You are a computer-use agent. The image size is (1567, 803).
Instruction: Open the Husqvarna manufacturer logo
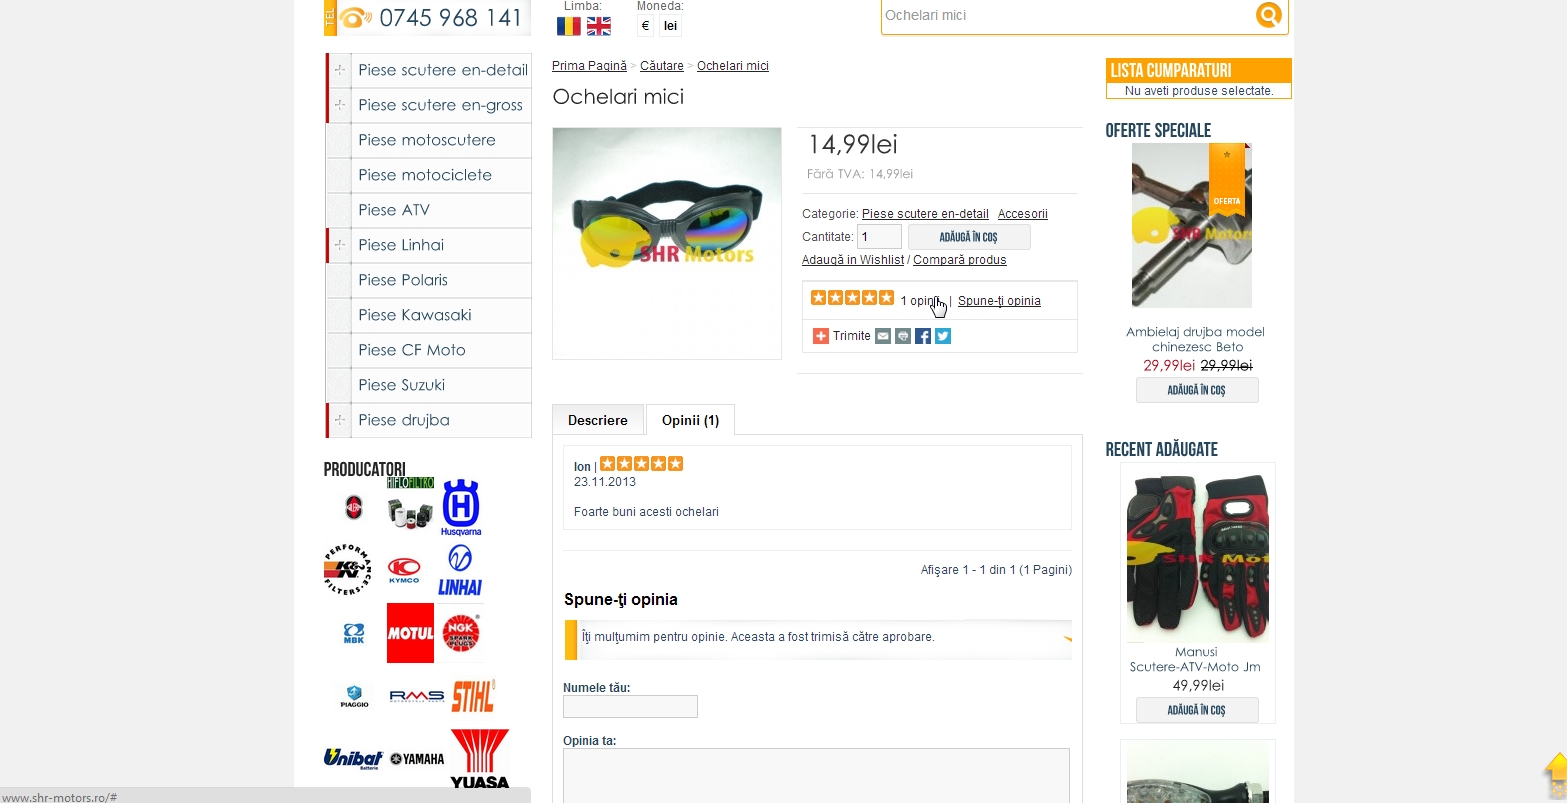point(461,507)
